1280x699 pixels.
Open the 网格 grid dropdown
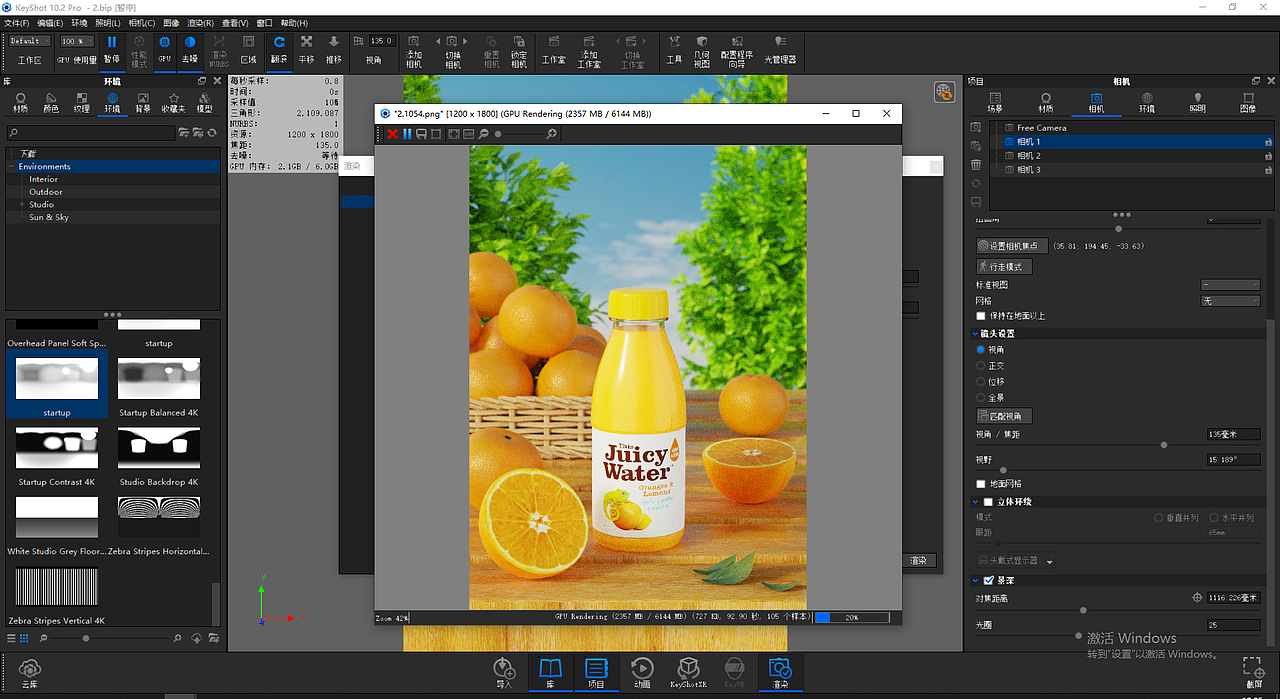pyautogui.click(x=1229, y=301)
